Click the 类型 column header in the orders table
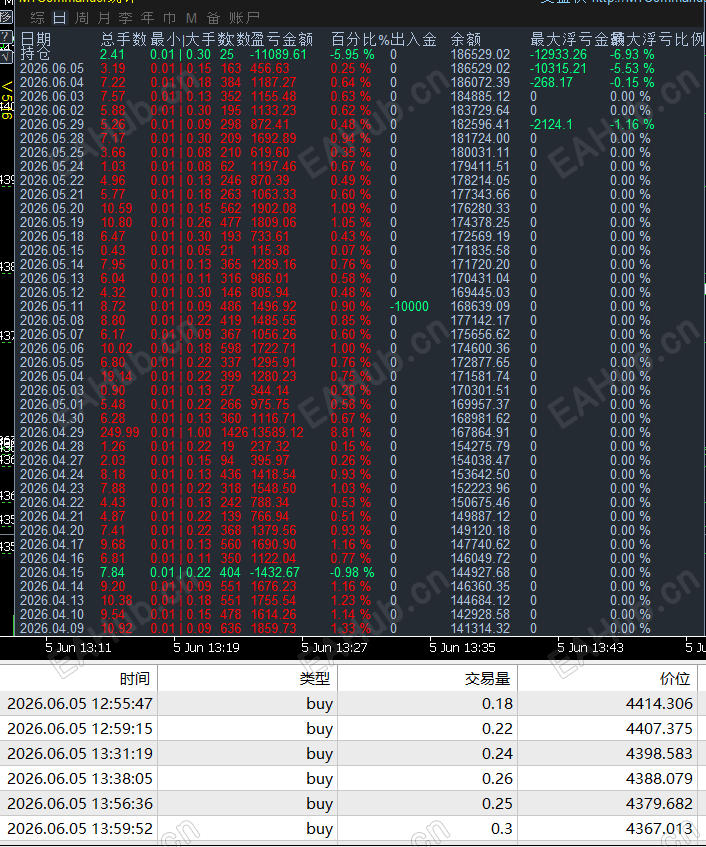 [314, 678]
